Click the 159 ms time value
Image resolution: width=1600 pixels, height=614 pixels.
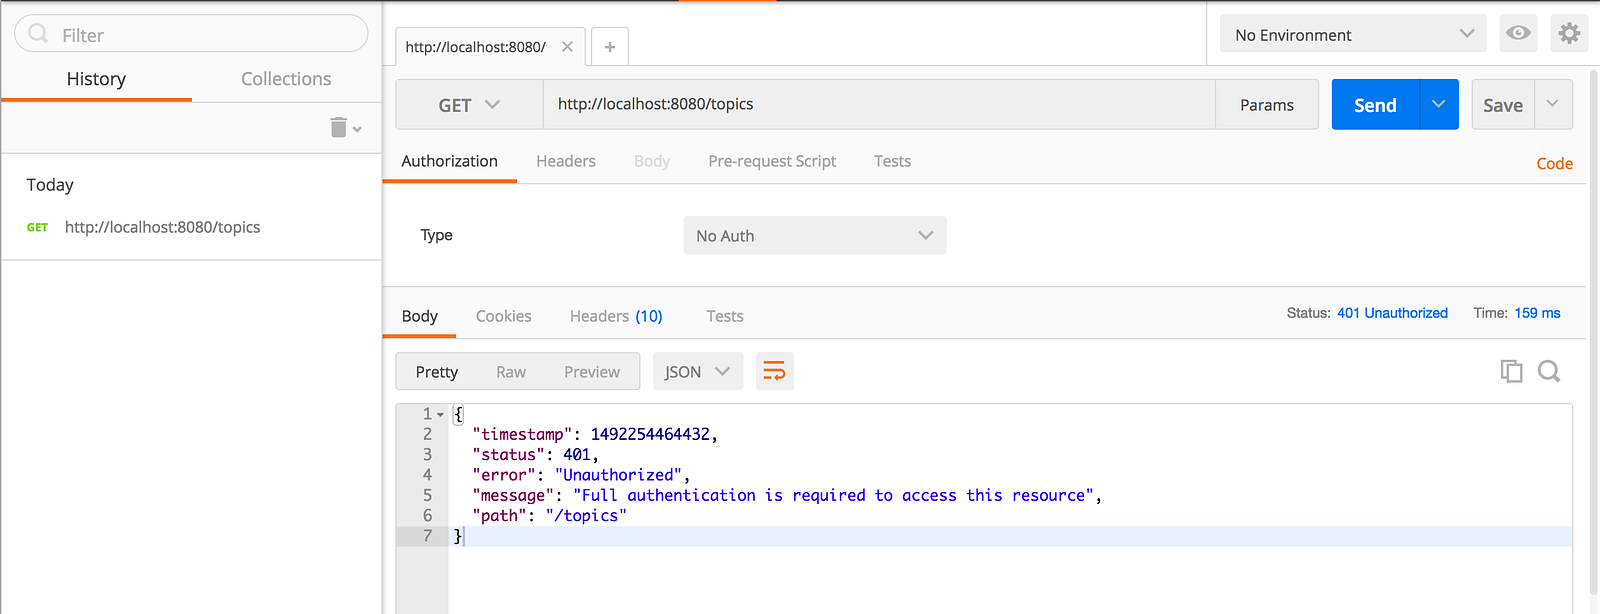1537,313
